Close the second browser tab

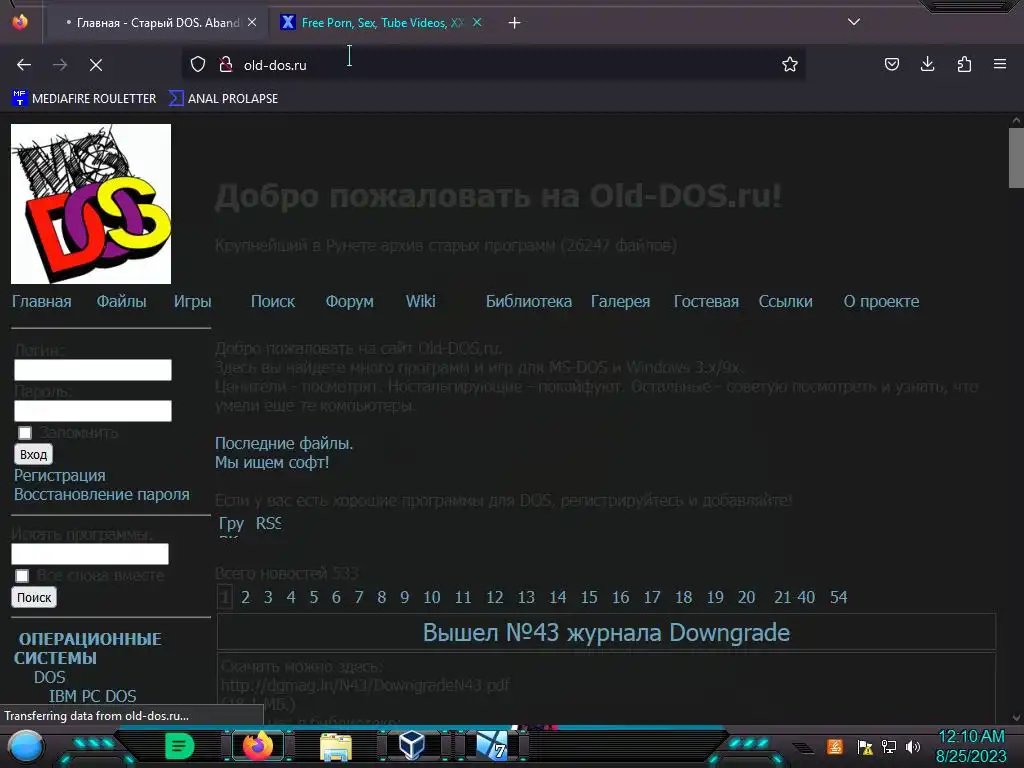(477, 22)
